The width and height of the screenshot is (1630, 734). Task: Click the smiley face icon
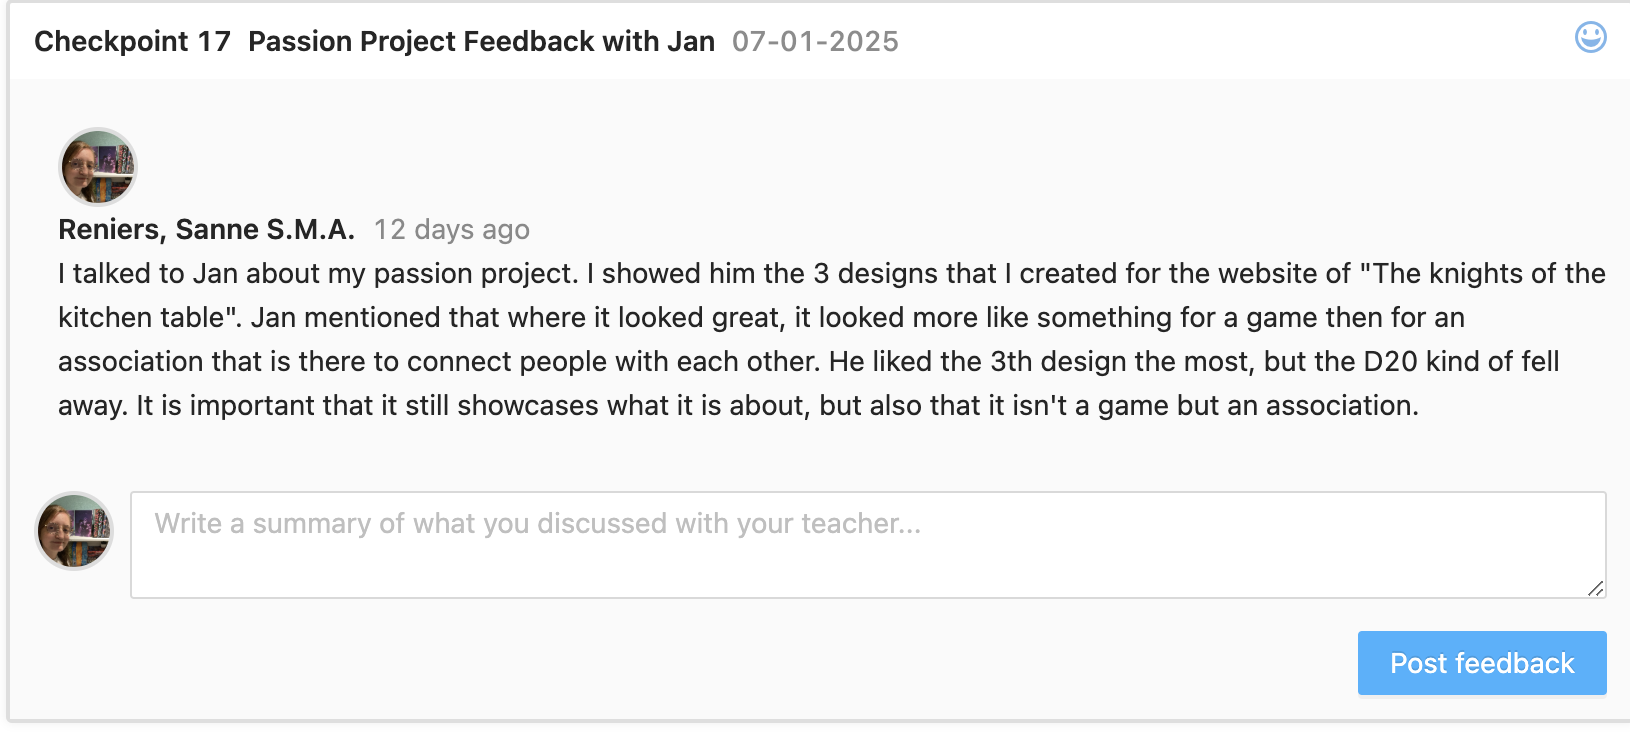[1590, 38]
